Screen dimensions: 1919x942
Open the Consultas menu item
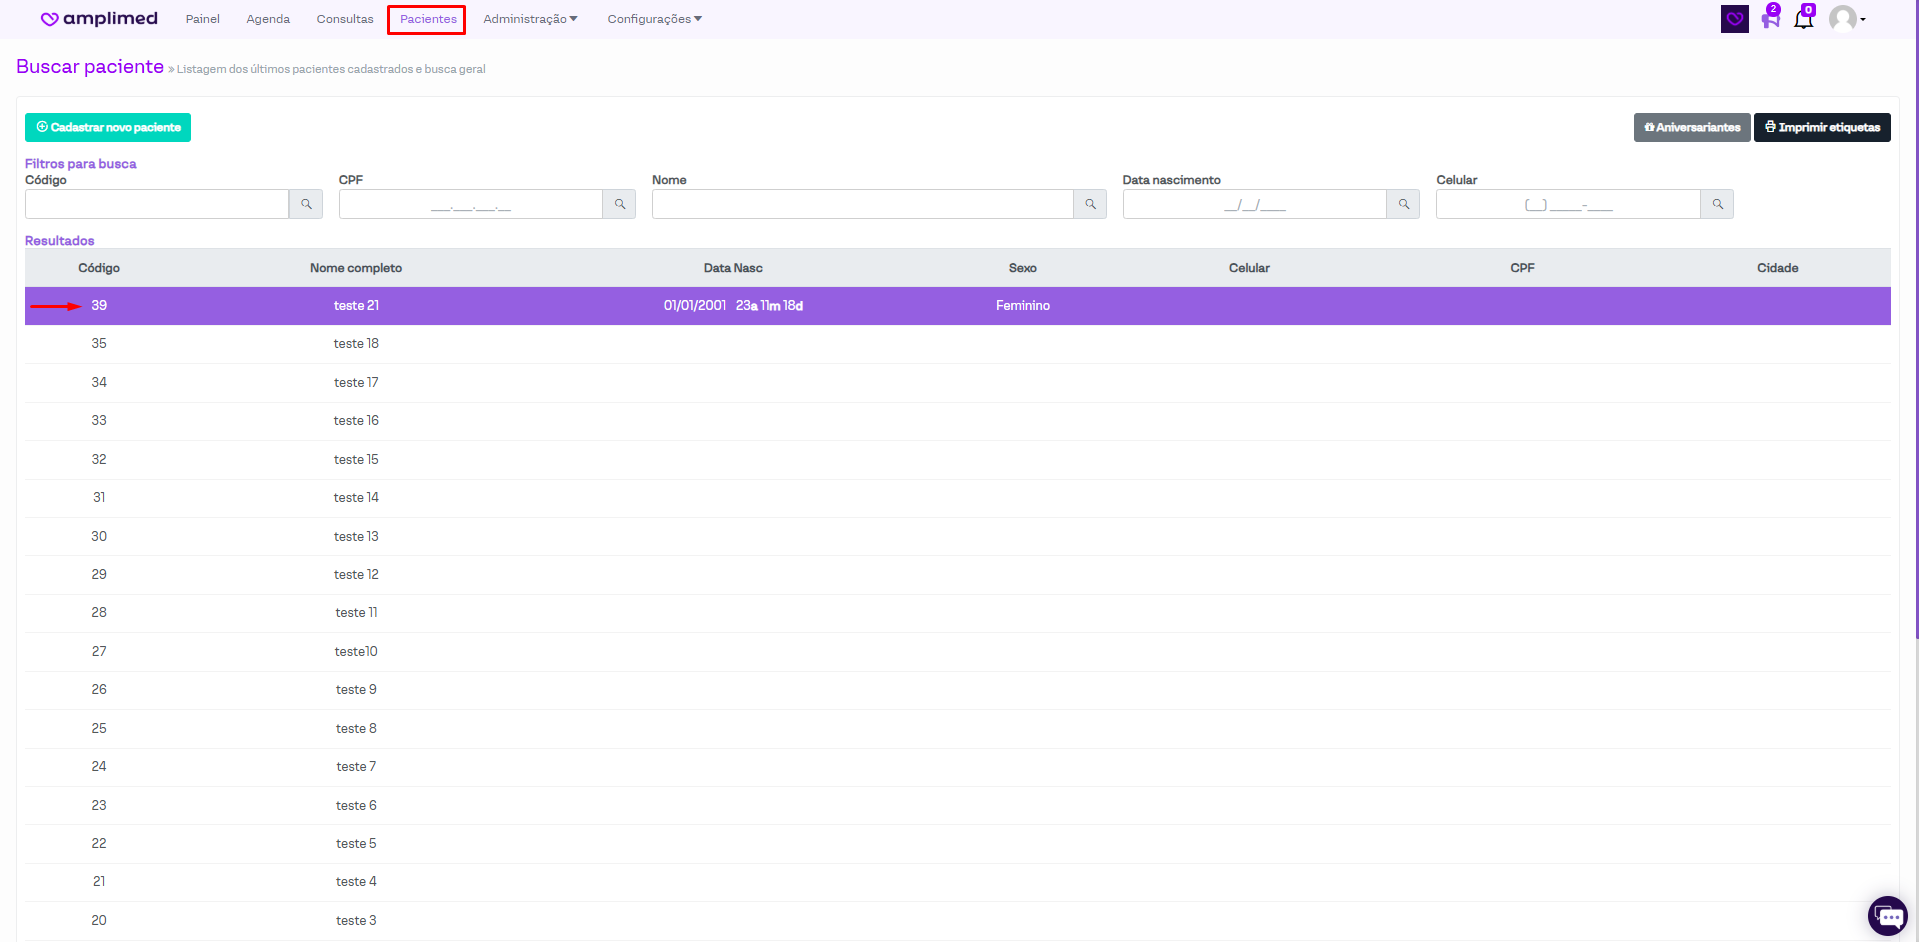click(x=345, y=19)
